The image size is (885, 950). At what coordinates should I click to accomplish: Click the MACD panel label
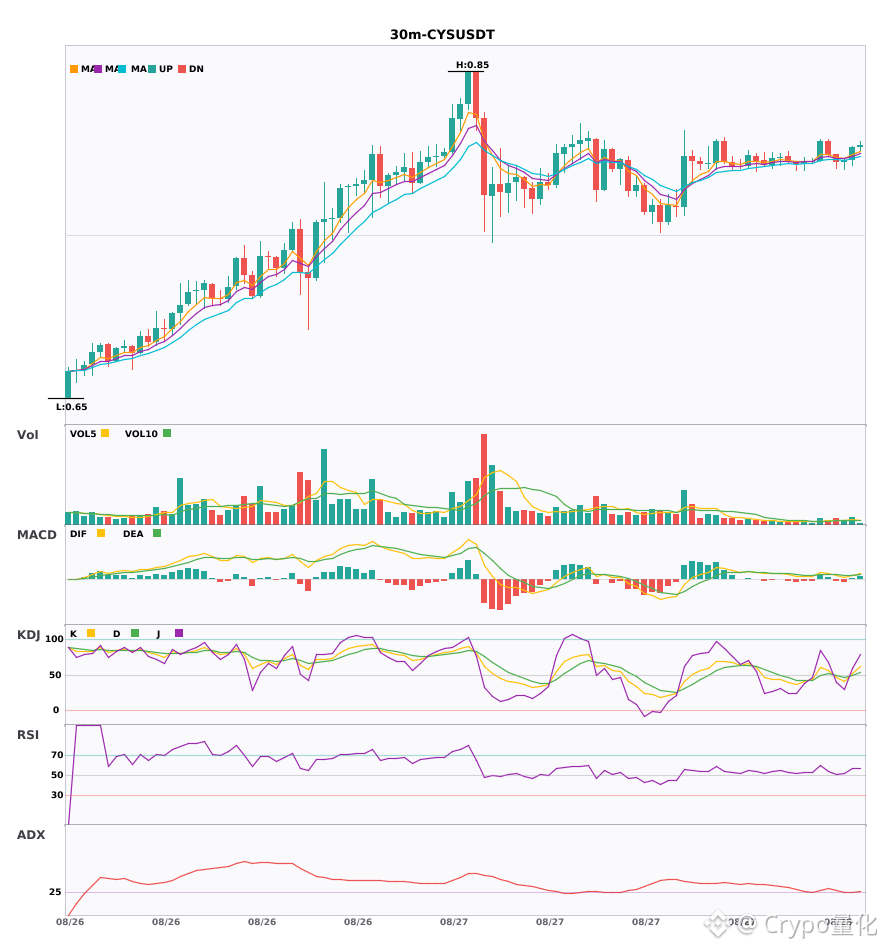point(36,534)
